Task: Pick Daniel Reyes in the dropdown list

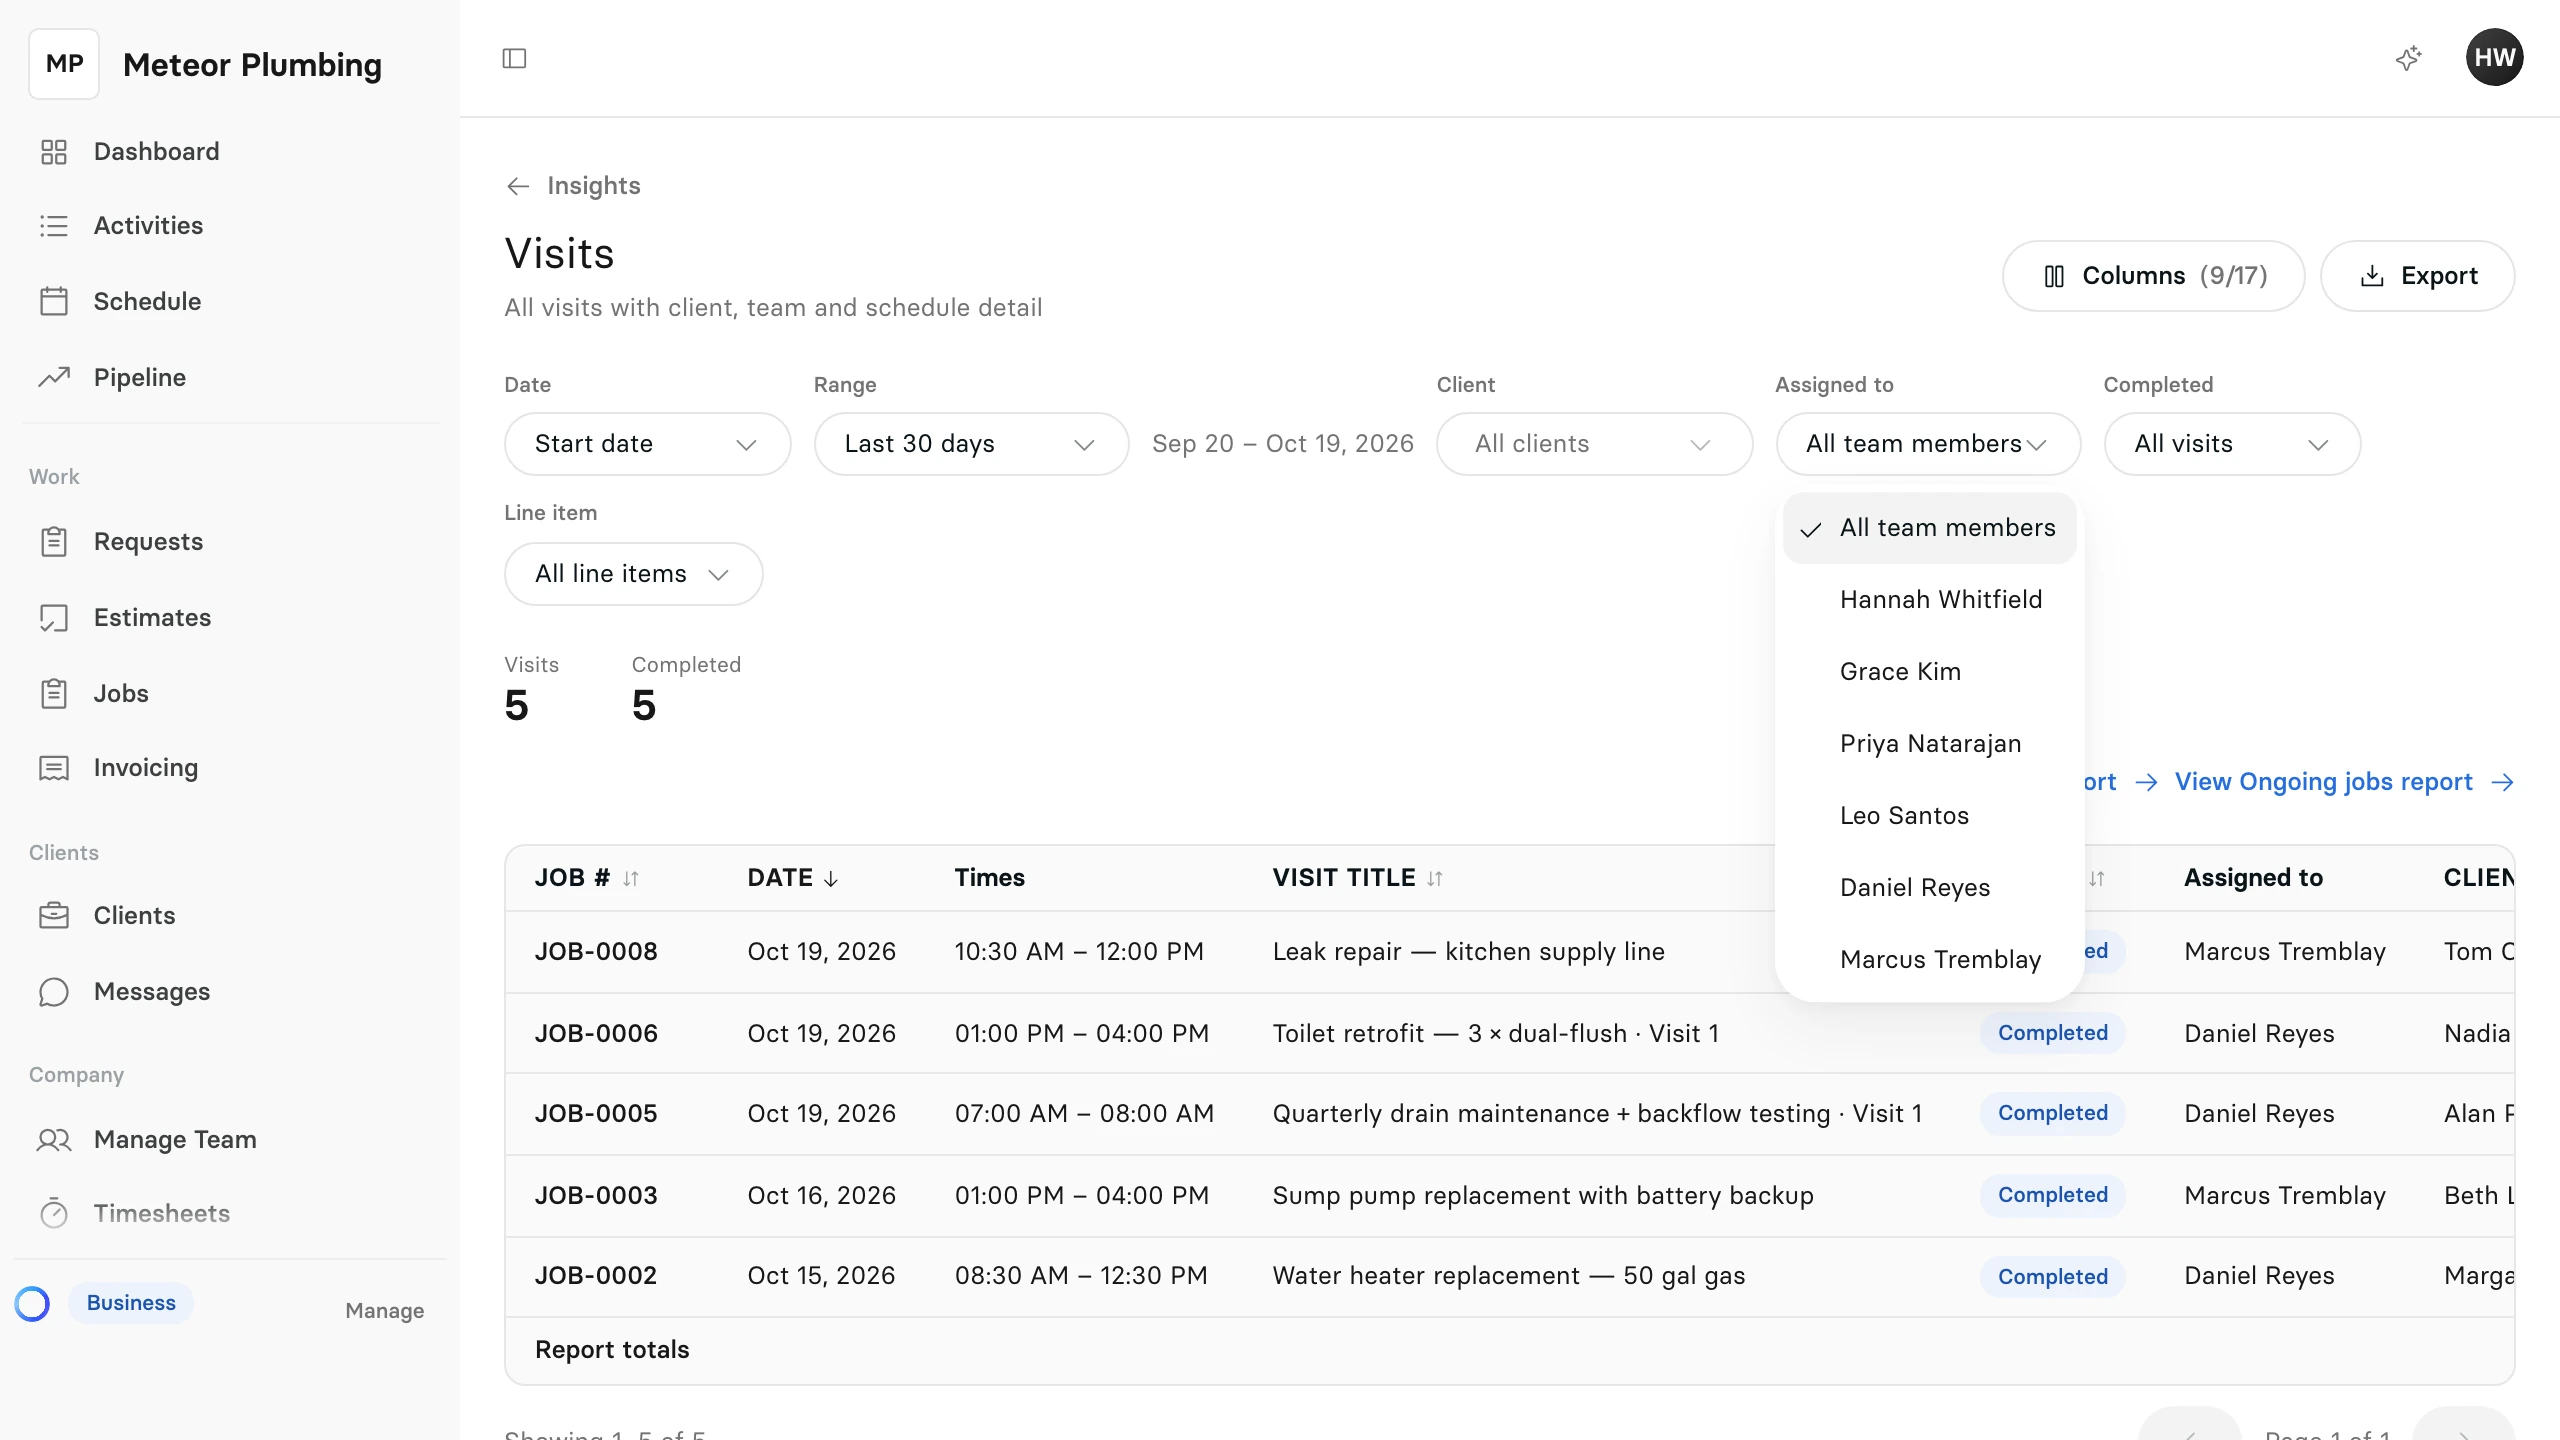Action: [1929, 888]
